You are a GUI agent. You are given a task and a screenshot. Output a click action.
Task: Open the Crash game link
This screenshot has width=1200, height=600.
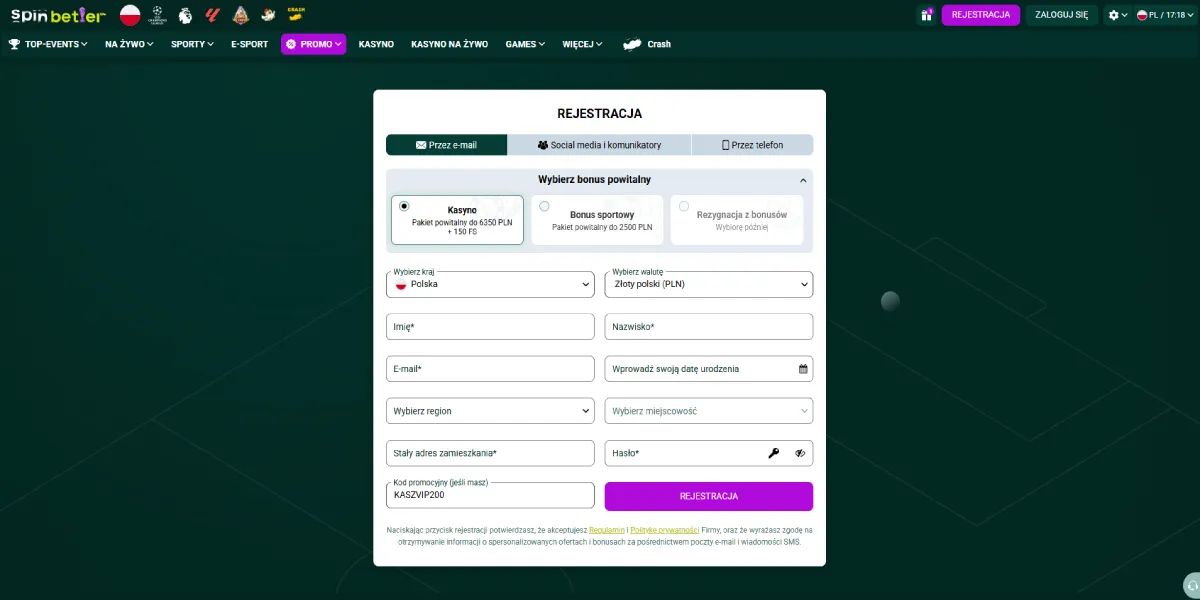coord(647,44)
